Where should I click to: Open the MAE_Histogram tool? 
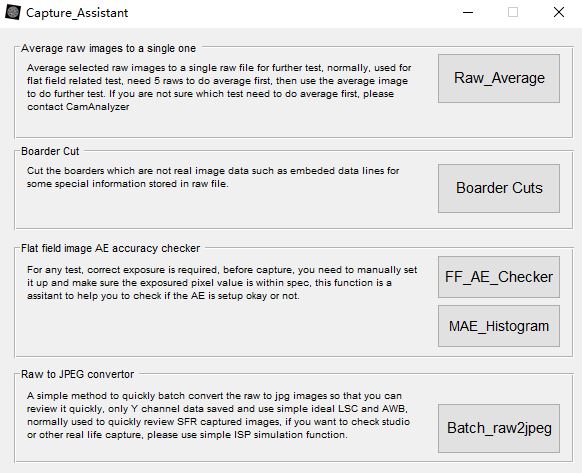[x=499, y=326]
